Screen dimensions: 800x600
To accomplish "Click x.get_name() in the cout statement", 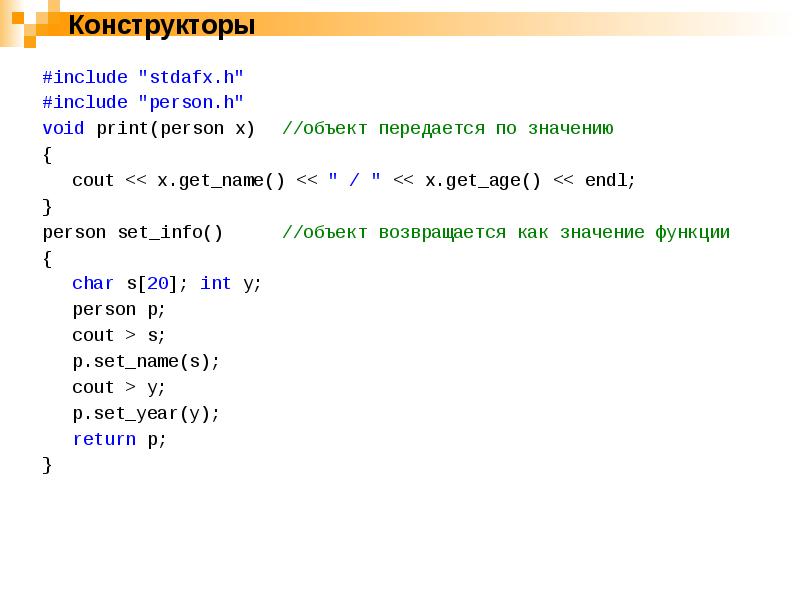I will coord(221,180).
